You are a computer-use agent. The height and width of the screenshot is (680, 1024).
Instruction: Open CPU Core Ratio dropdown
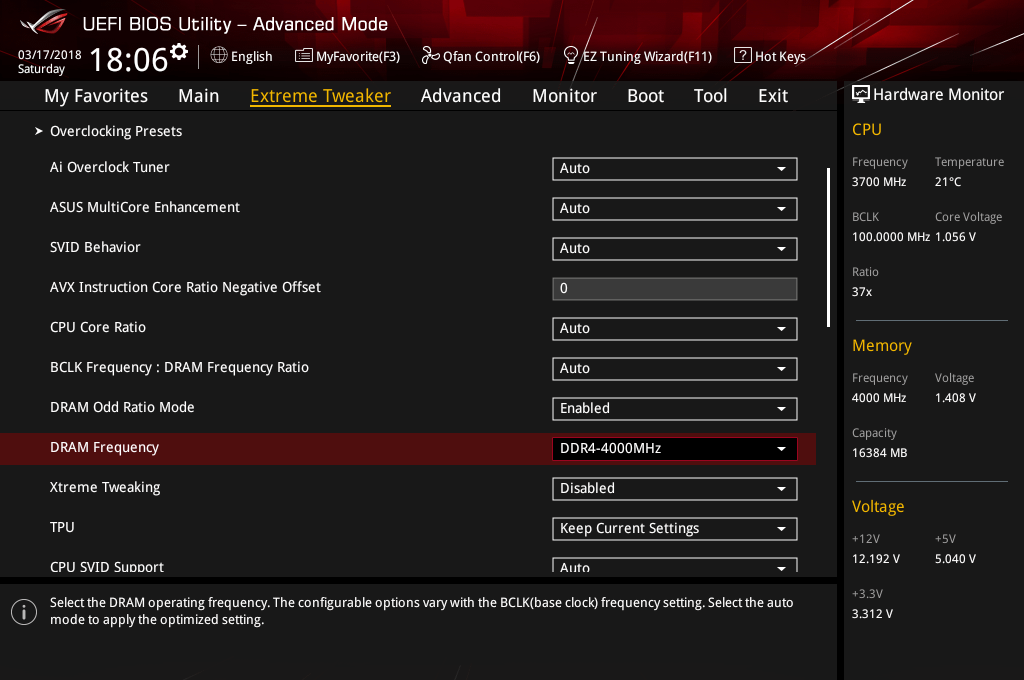(675, 329)
